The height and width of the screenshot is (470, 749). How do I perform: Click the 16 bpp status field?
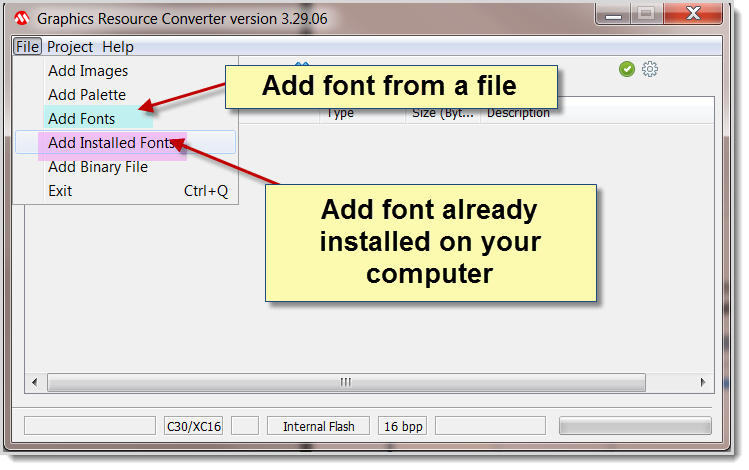[x=403, y=426]
